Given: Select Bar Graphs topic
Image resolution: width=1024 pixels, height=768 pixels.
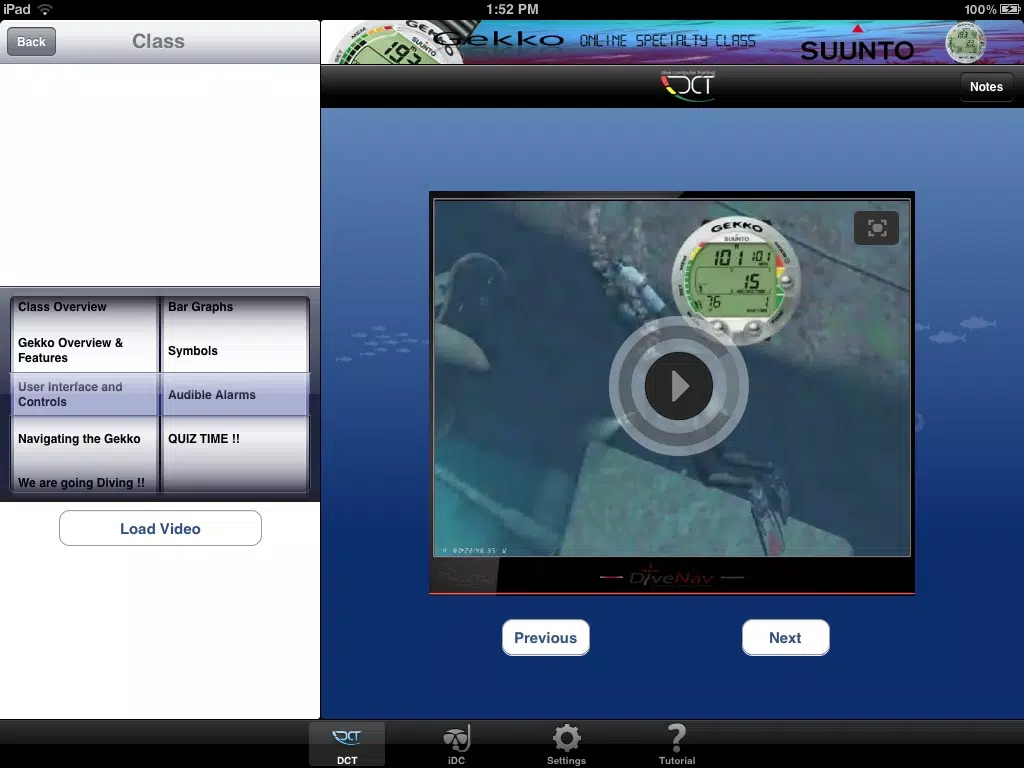Looking at the screenshot, I should 200,307.
